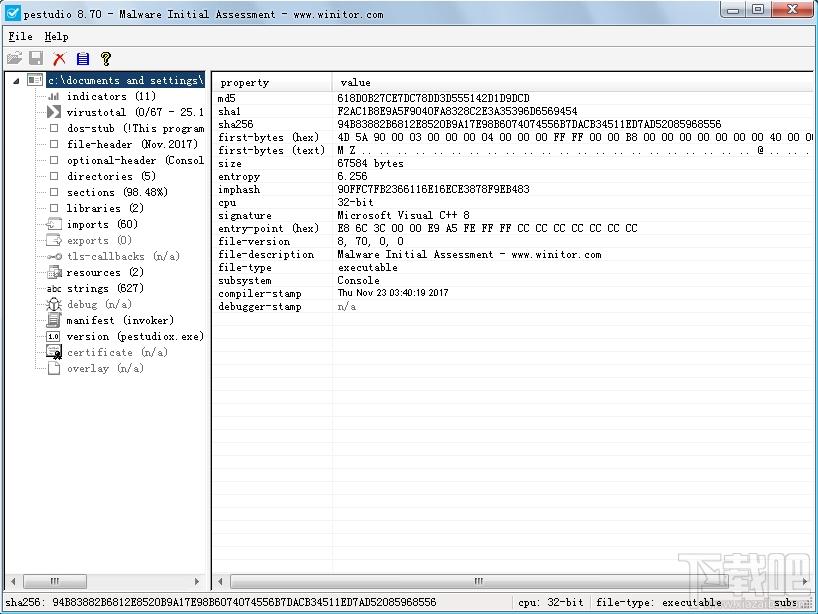Click the sha1 hash value cell
This screenshot has height=614, width=818.
(457, 111)
